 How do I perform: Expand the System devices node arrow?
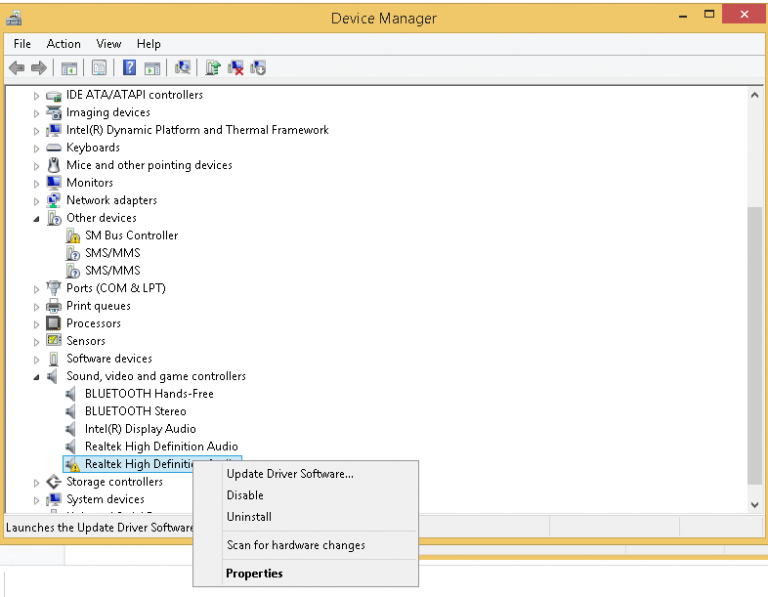[36, 501]
